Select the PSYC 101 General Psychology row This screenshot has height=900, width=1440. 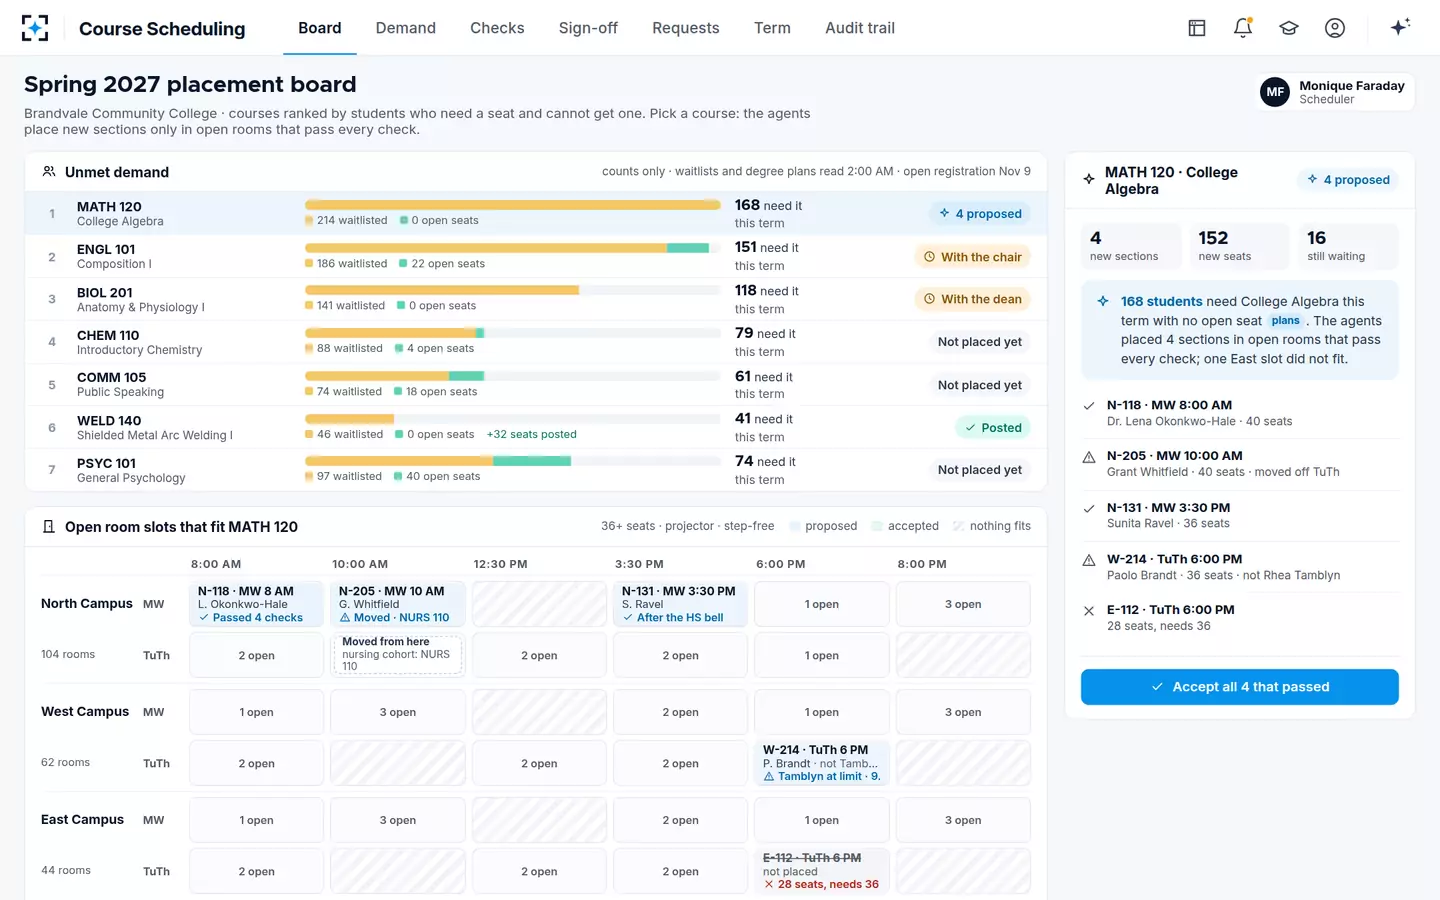[536, 470]
